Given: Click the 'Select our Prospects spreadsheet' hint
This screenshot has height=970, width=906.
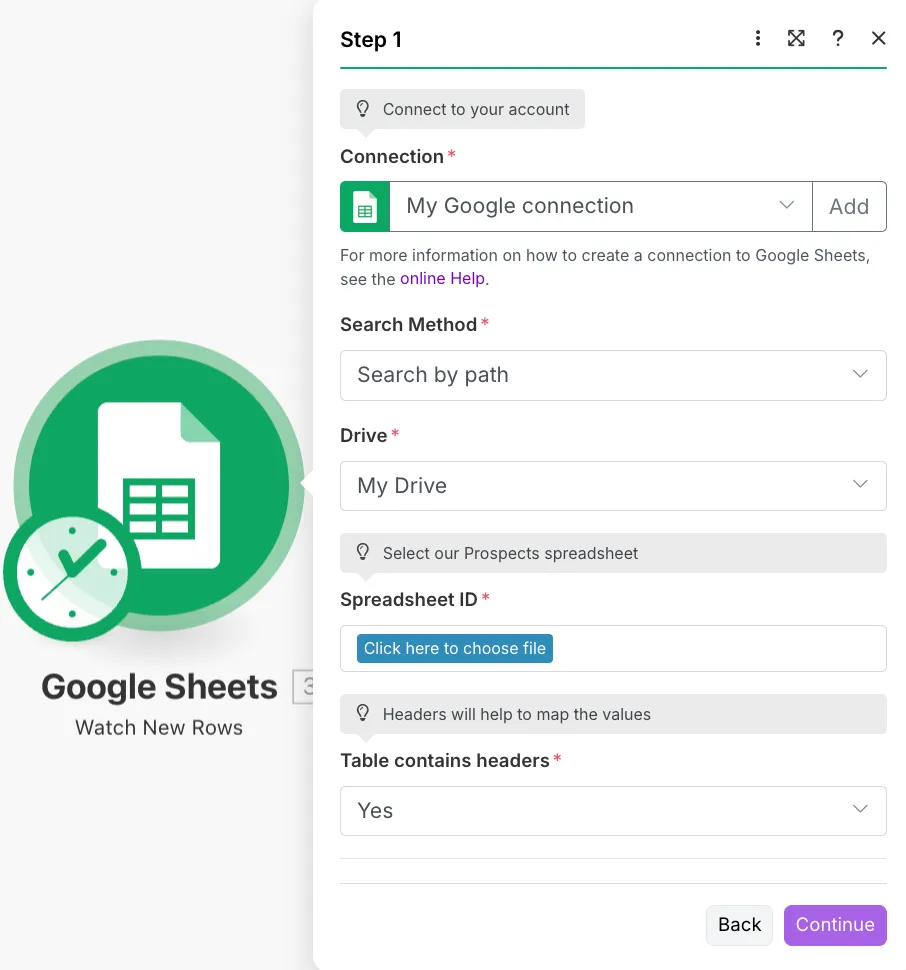Looking at the screenshot, I should [x=613, y=553].
